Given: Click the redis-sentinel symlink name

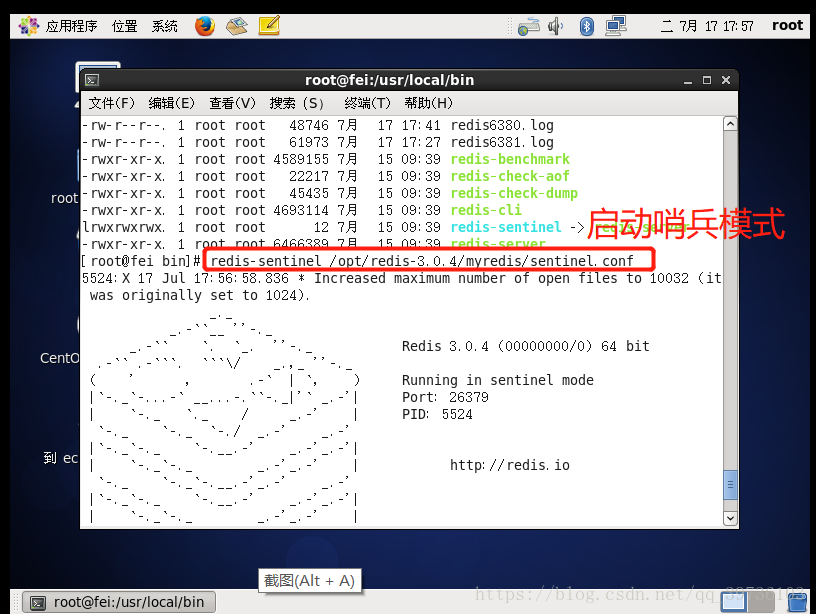Looking at the screenshot, I should [x=506, y=227].
